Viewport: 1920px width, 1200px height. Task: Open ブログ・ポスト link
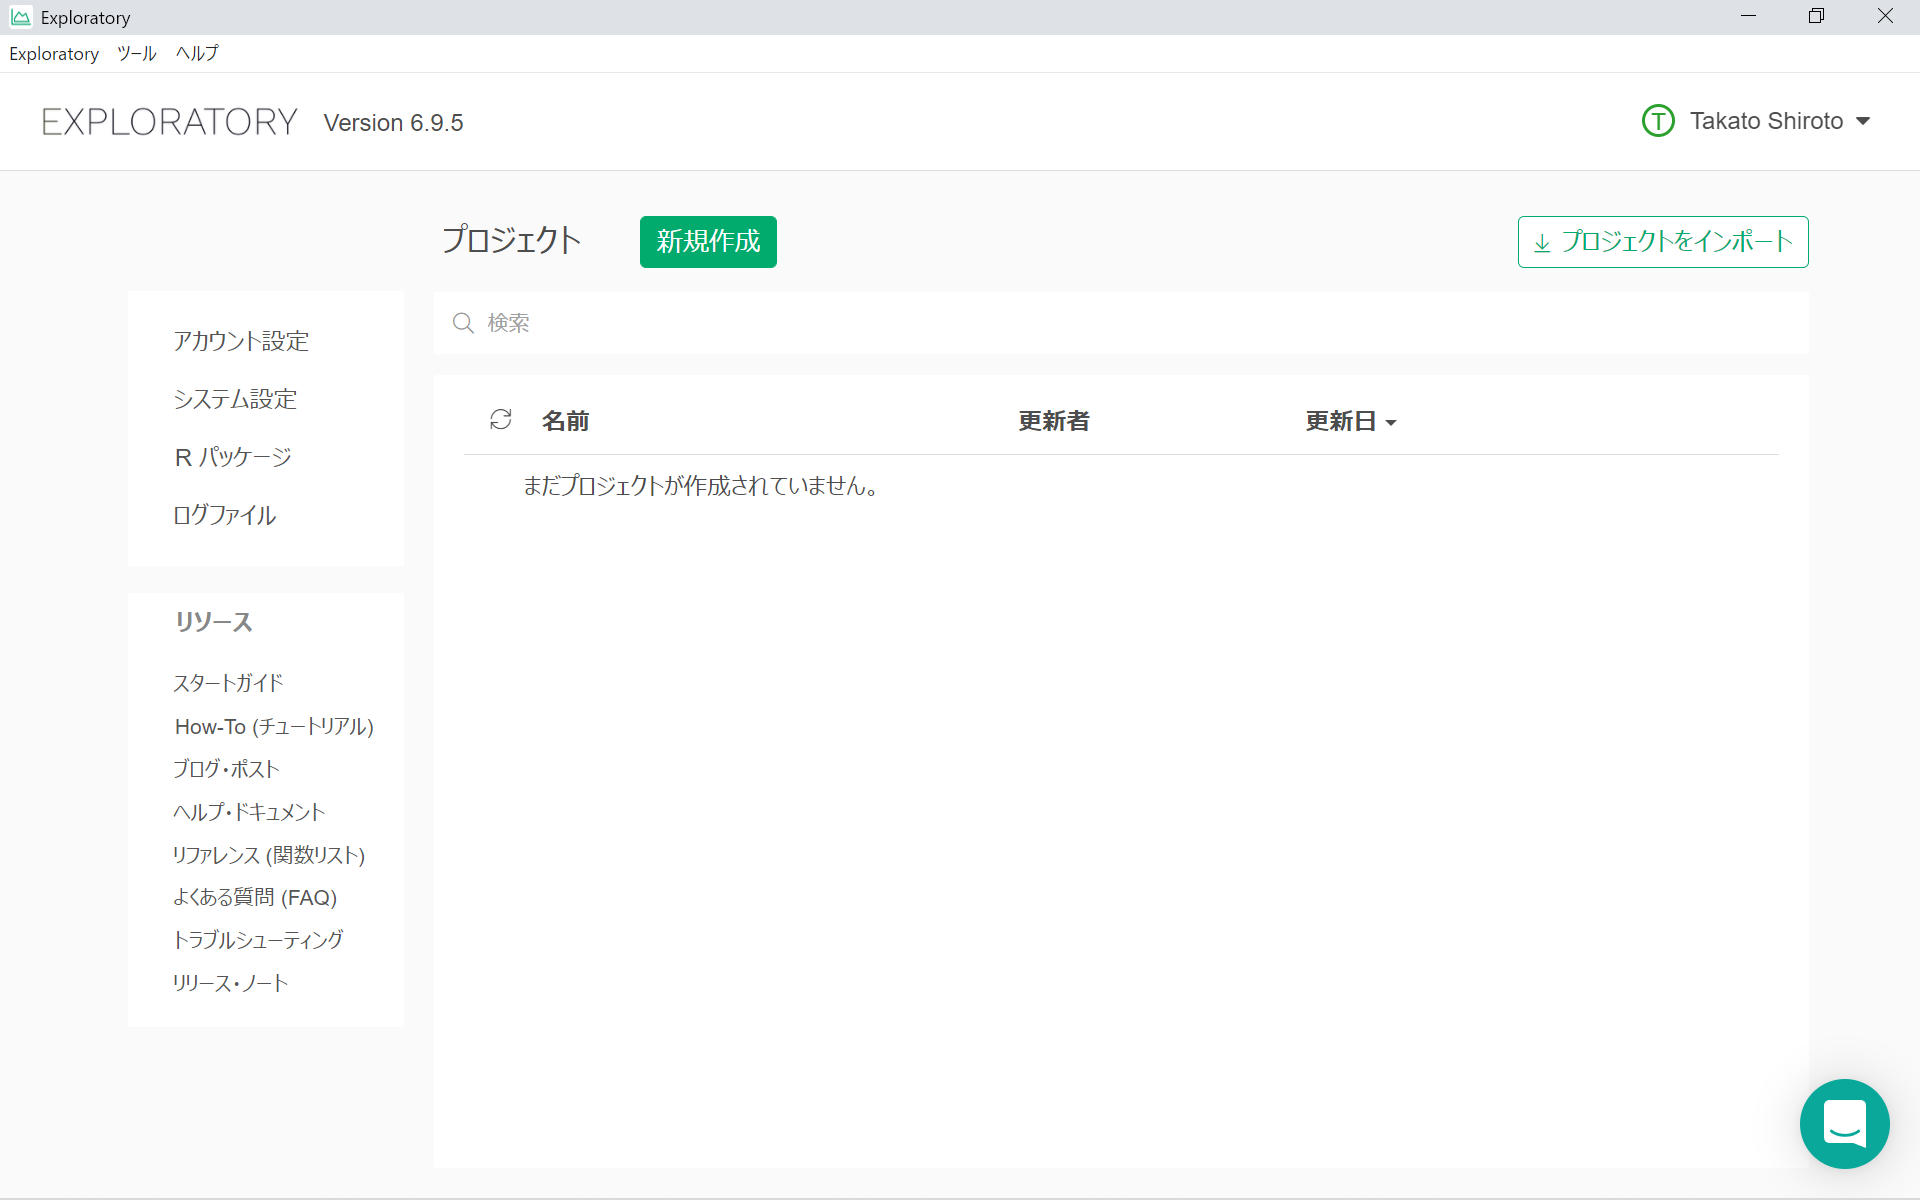(x=226, y=769)
